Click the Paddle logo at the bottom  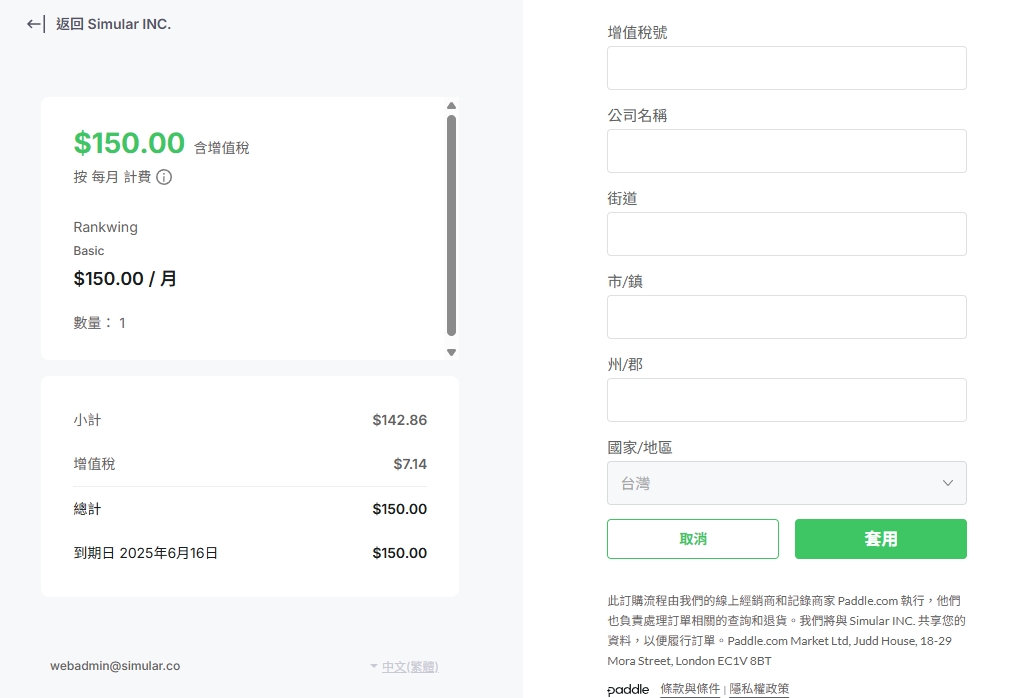coord(628,690)
